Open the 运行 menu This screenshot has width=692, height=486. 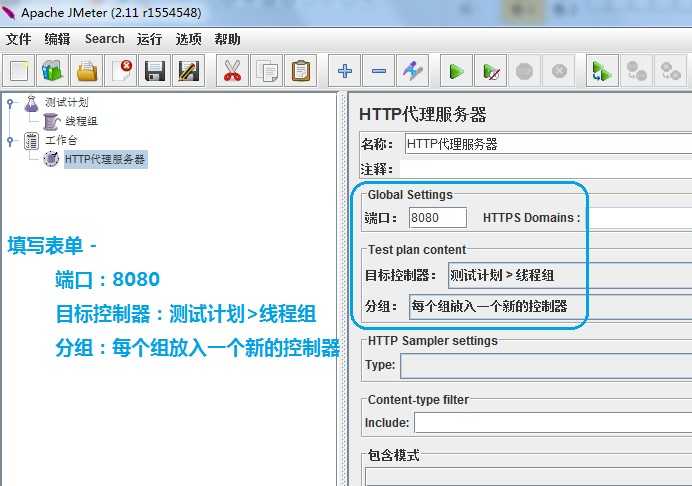pyautogui.click(x=149, y=39)
